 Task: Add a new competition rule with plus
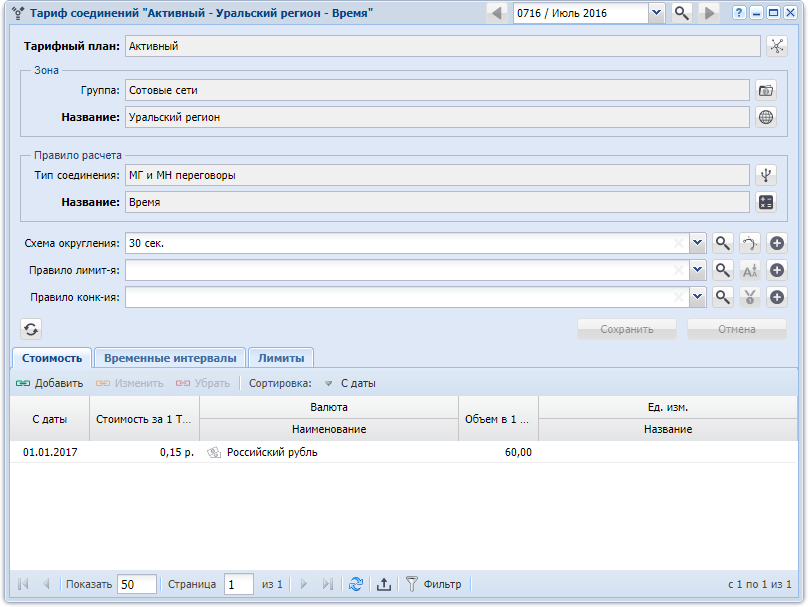(x=777, y=297)
